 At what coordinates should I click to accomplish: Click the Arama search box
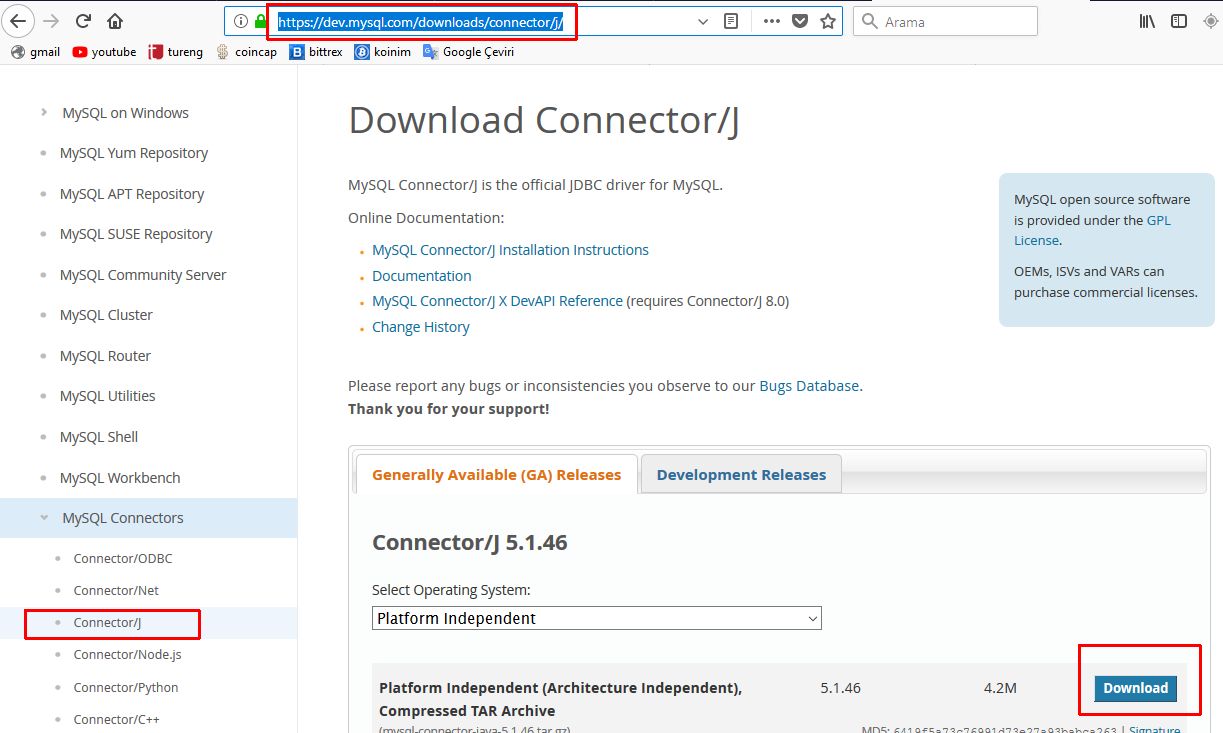[x=945, y=21]
